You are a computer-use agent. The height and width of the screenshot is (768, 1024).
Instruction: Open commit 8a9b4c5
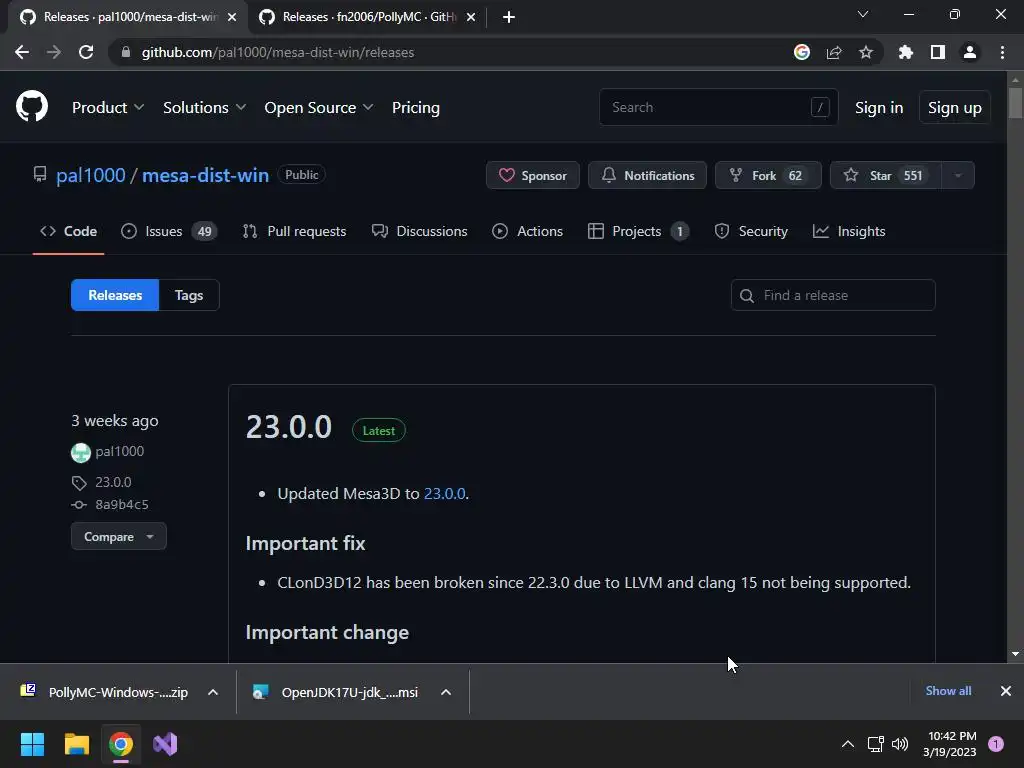(121, 504)
